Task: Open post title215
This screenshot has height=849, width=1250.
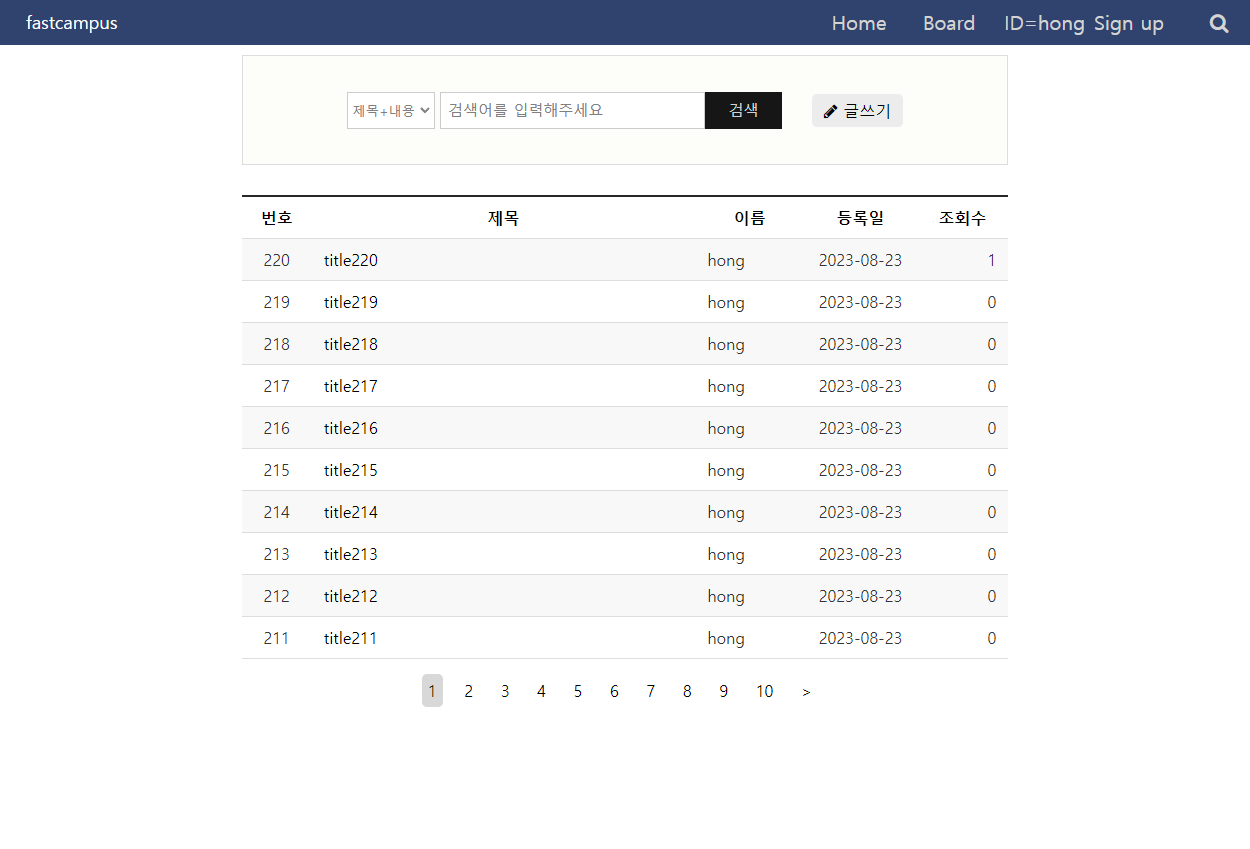Action: [x=351, y=470]
